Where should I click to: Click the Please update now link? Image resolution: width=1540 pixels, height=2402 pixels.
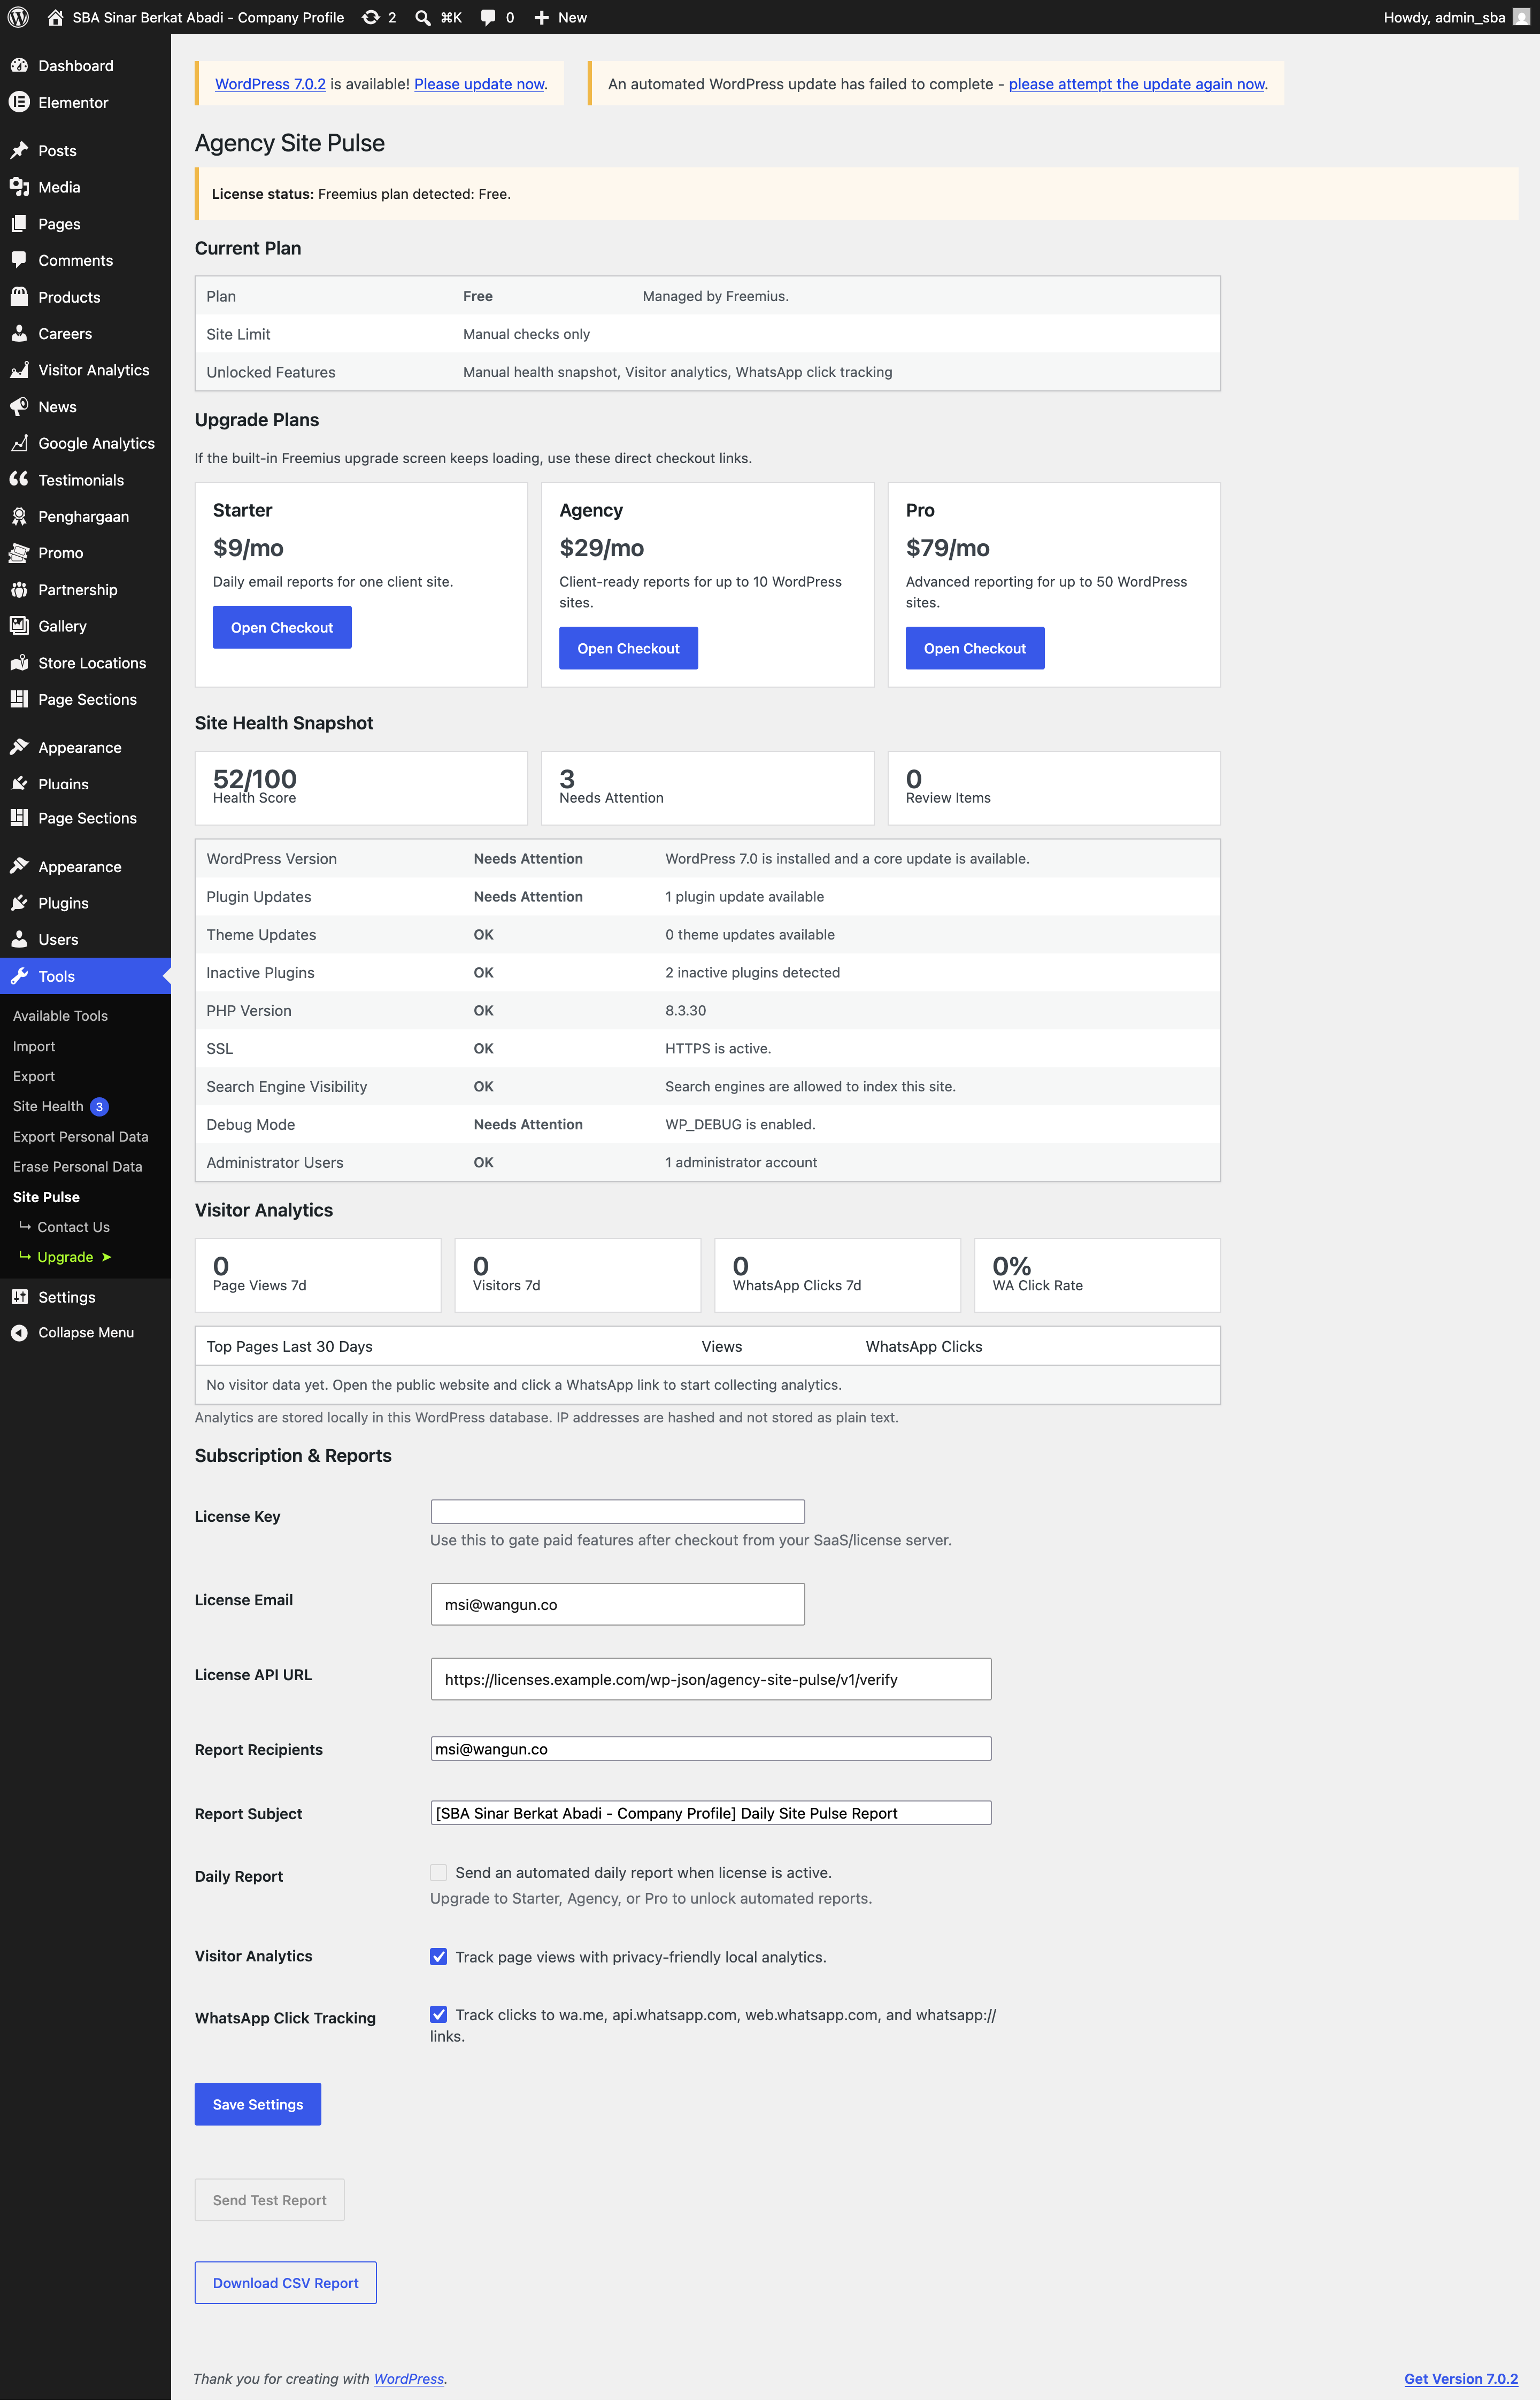click(x=479, y=84)
